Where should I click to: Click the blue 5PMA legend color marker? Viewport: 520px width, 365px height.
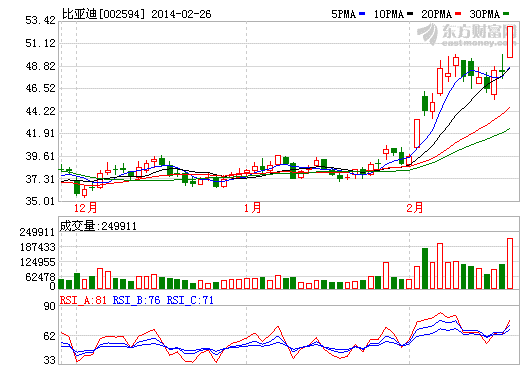(362, 14)
